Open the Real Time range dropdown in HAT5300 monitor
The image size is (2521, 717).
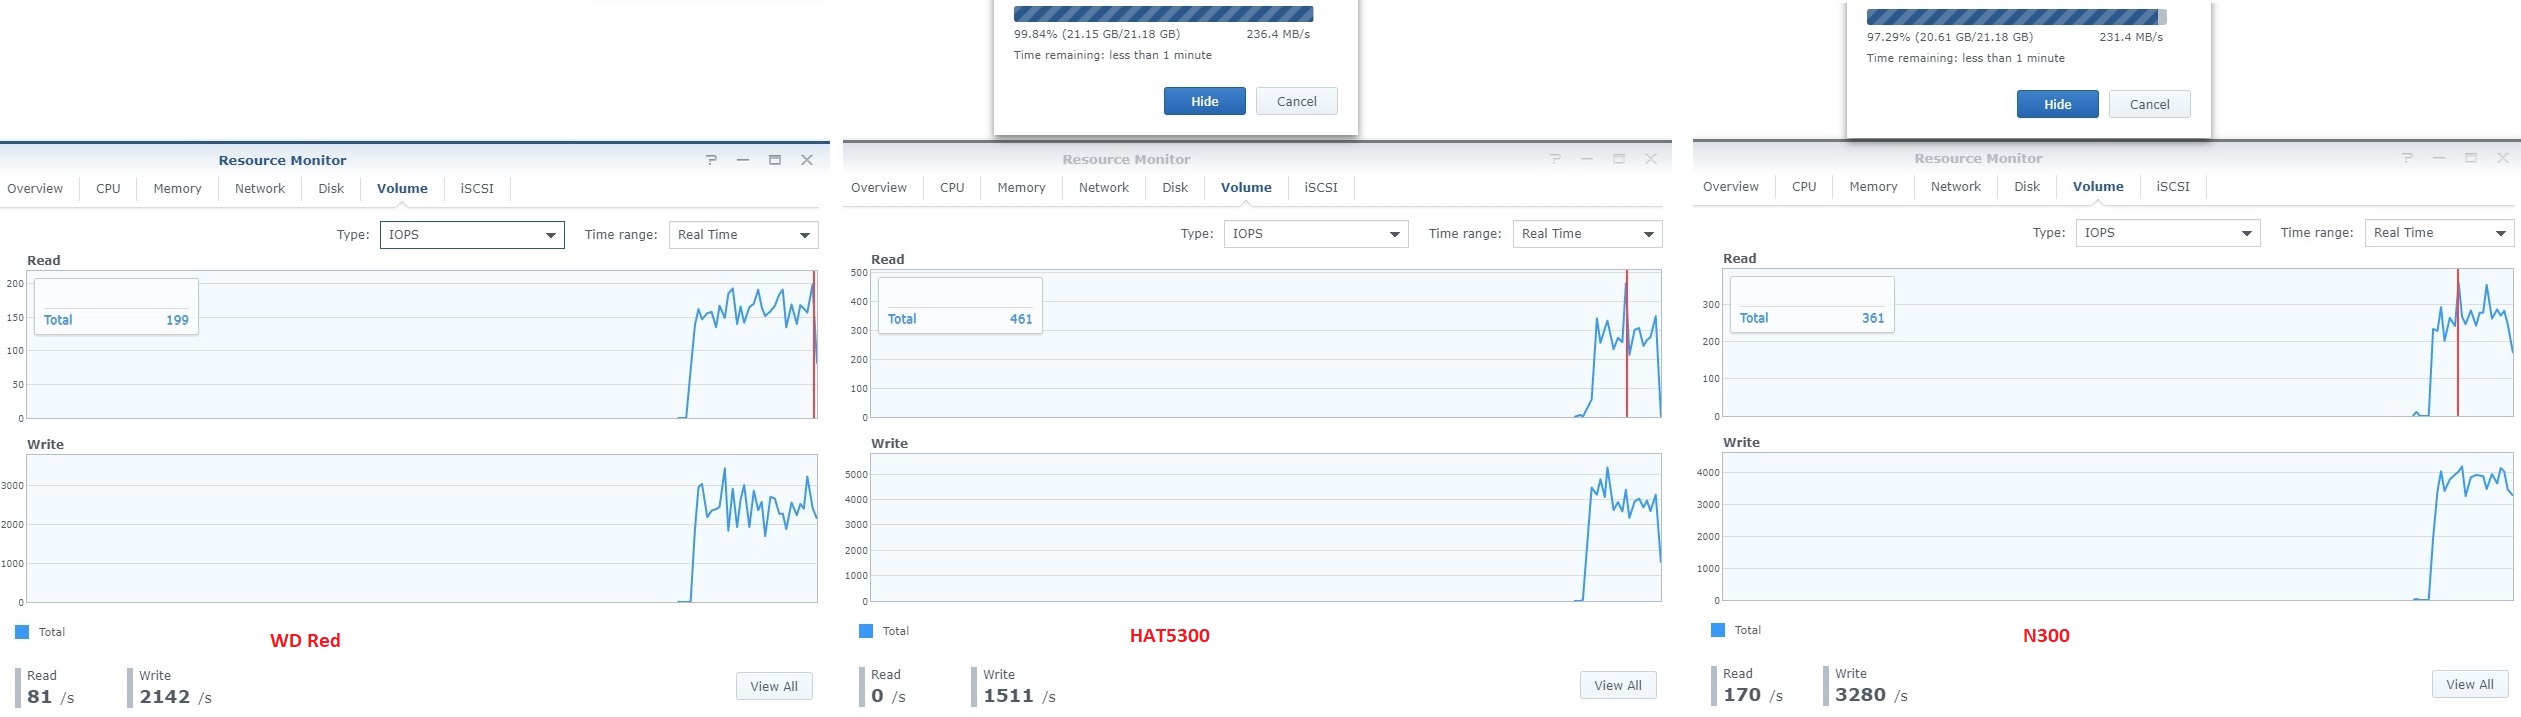click(x=1587, y=234)
